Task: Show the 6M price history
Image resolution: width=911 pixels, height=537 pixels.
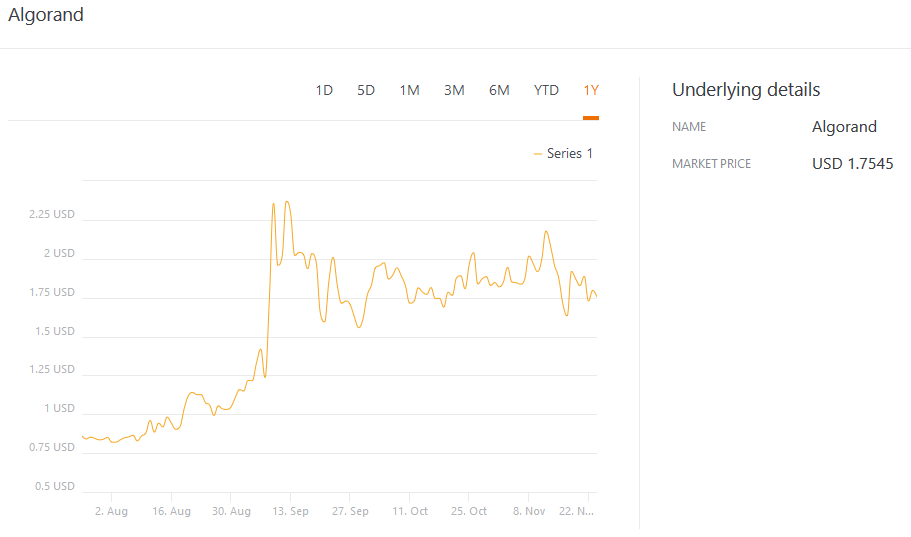Action: 499,90
